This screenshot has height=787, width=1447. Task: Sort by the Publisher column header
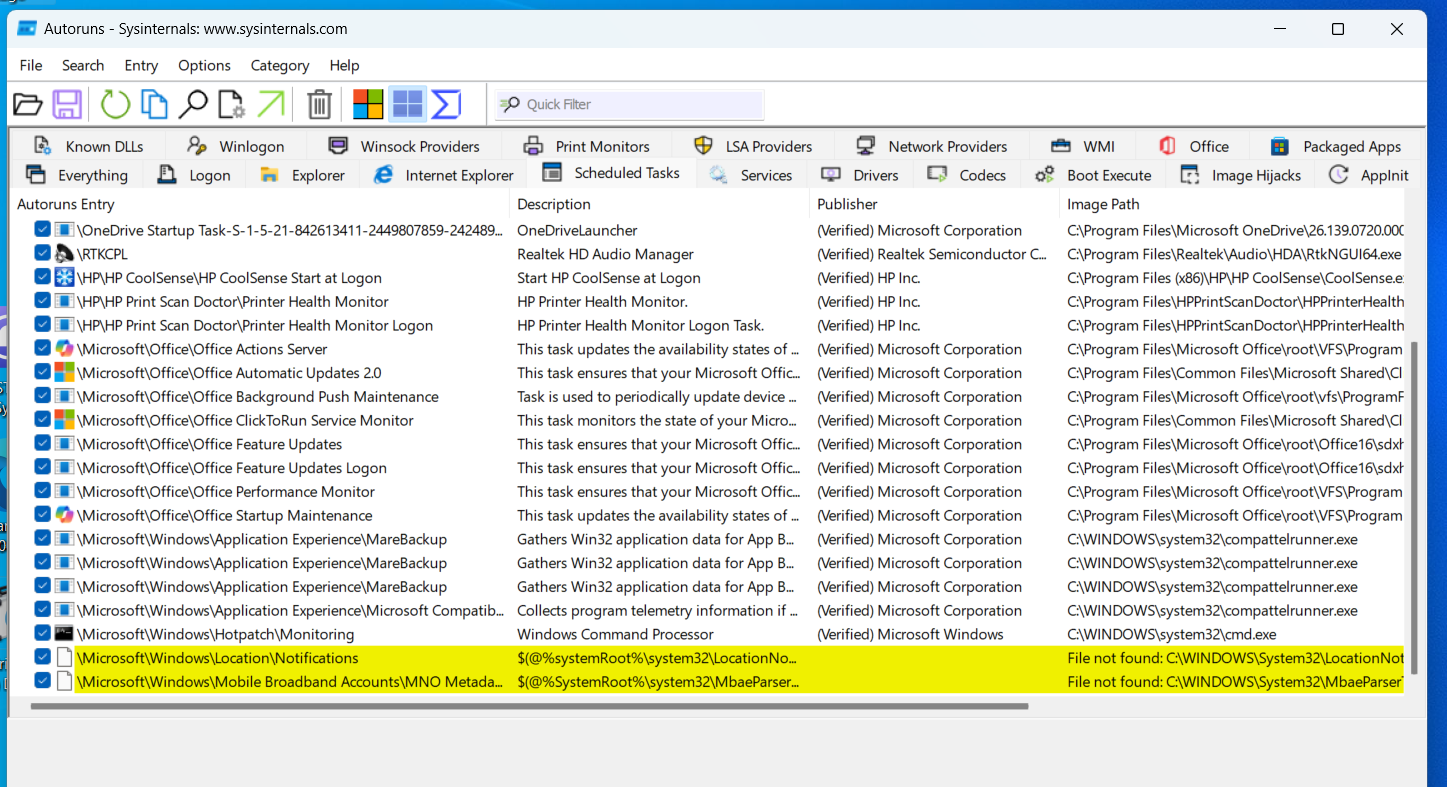935,204
